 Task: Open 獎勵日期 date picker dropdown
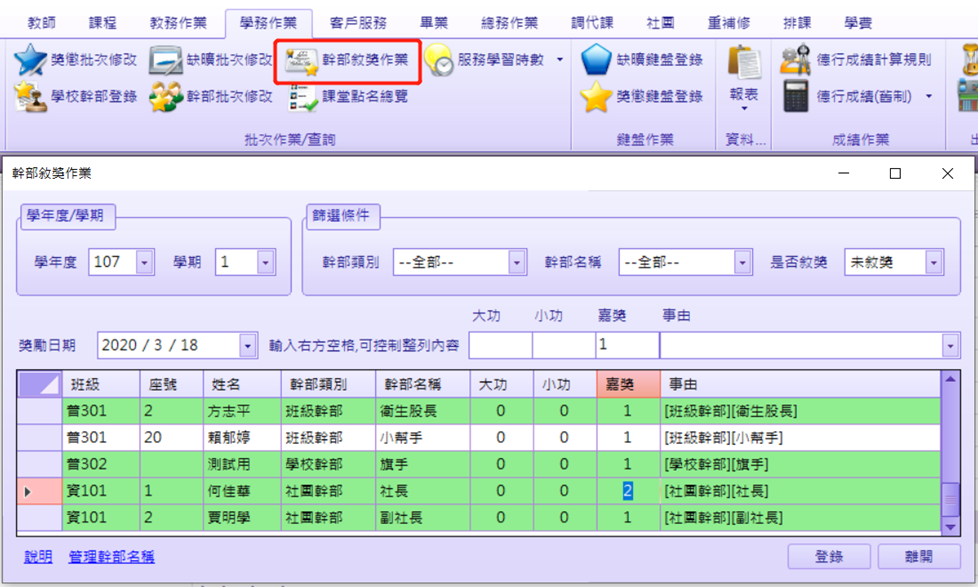coord(248,346)
